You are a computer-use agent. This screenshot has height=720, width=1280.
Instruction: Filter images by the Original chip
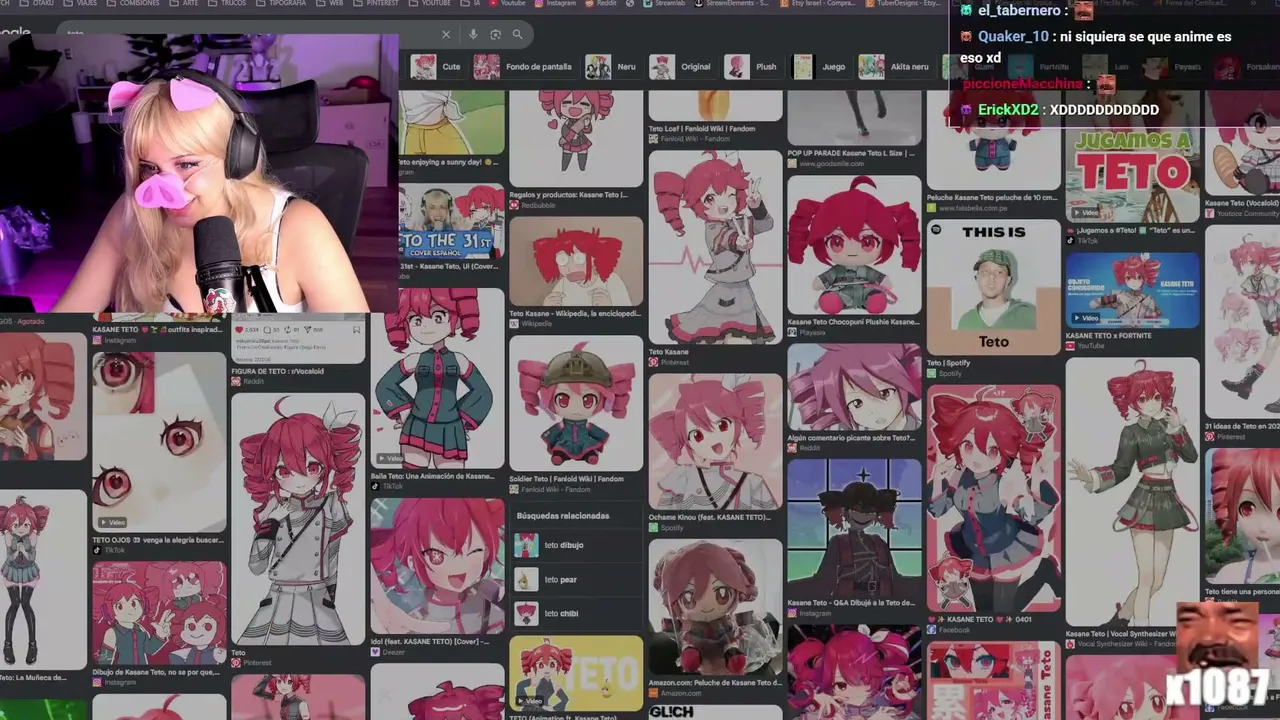tap(681, 67)
